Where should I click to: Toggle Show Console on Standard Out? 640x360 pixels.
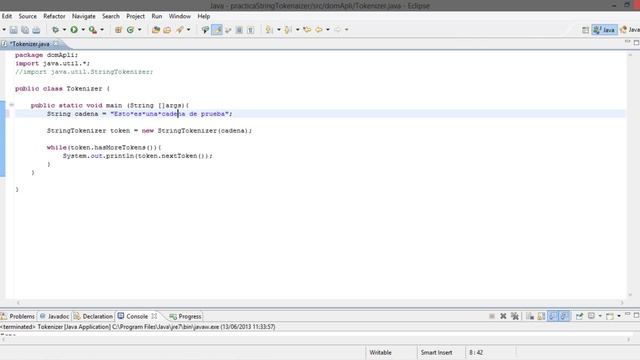[553, 316]
